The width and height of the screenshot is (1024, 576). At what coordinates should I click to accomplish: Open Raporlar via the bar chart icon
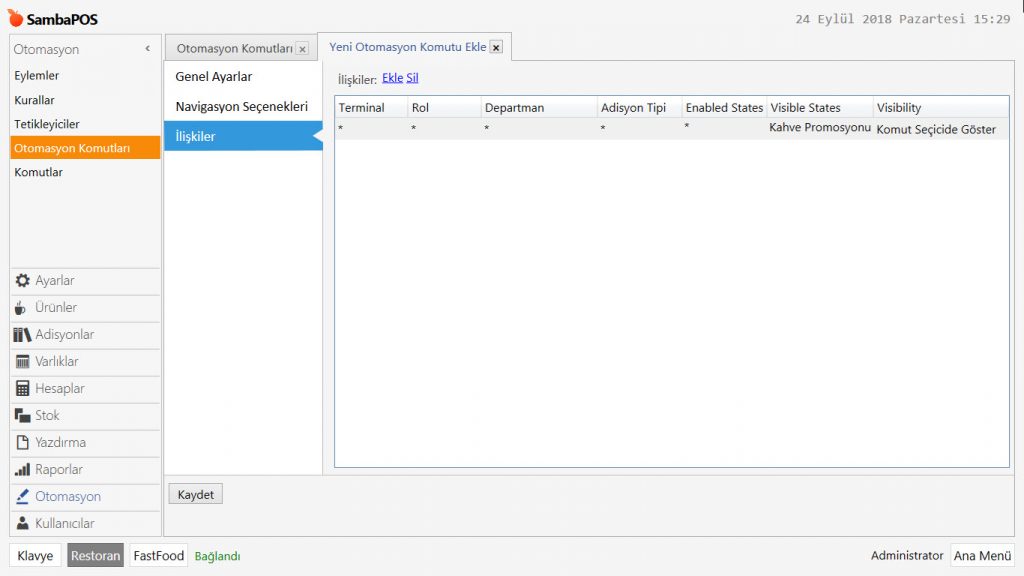pos(23,470)
